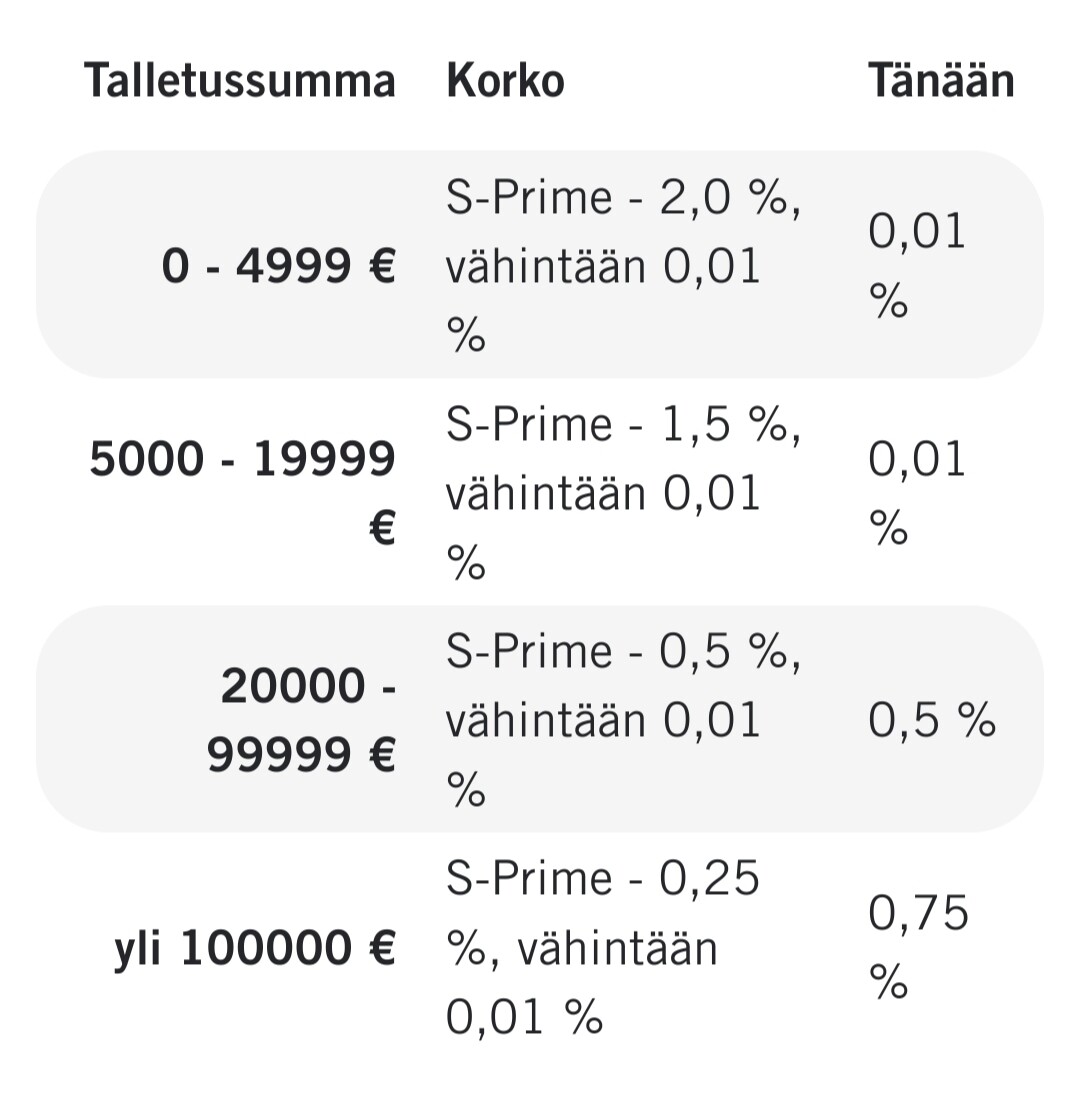Select the 0,5 % rate under Tänään
1076x1096 pixels.
click(932, 720)
